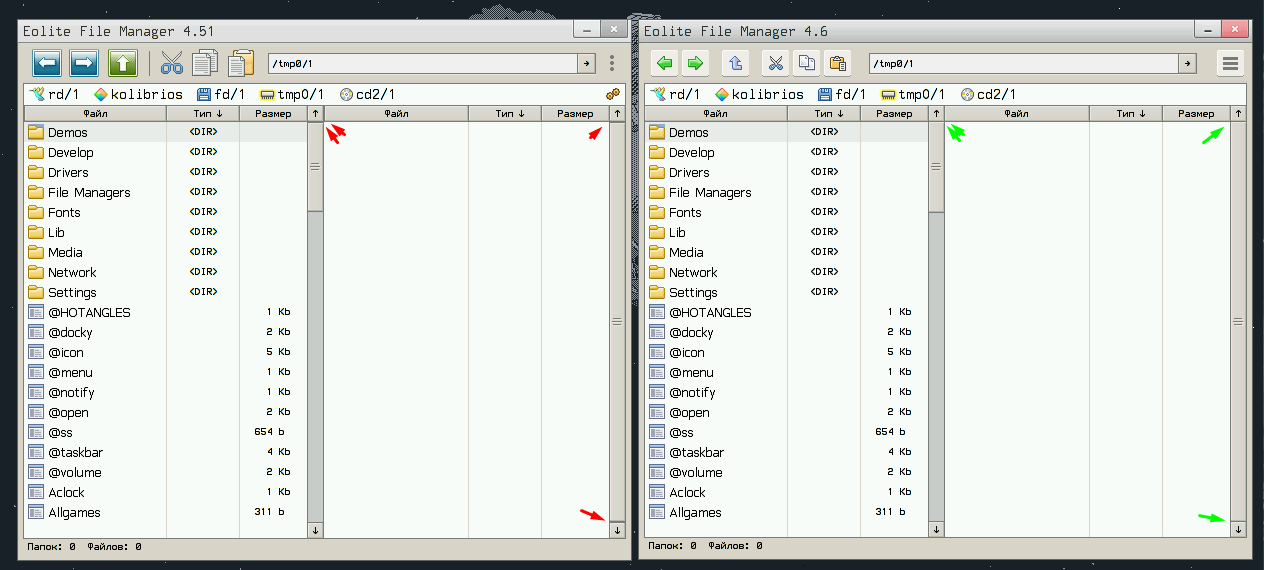Screen dimensions: 1264x570
Task: Click blue forward arrow in Eolite 4.51
Action: click(x=84, y=64)
